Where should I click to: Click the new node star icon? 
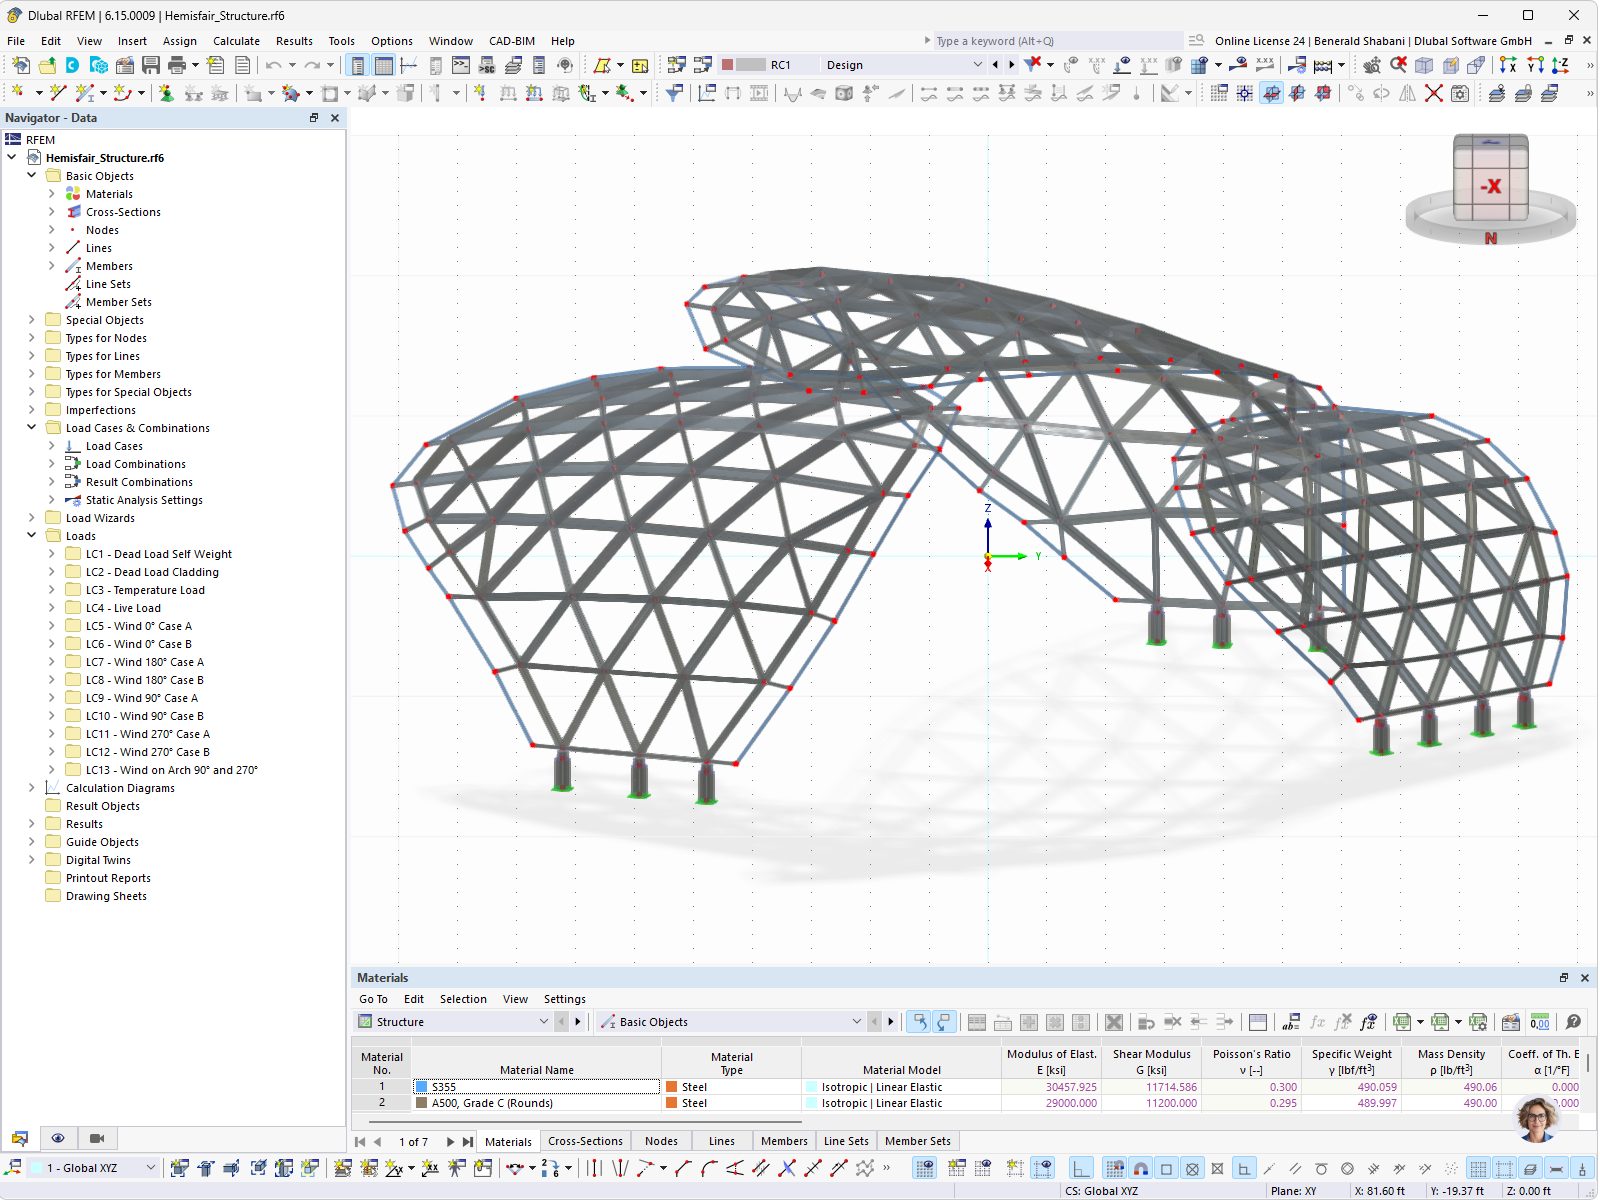(18, 93)
